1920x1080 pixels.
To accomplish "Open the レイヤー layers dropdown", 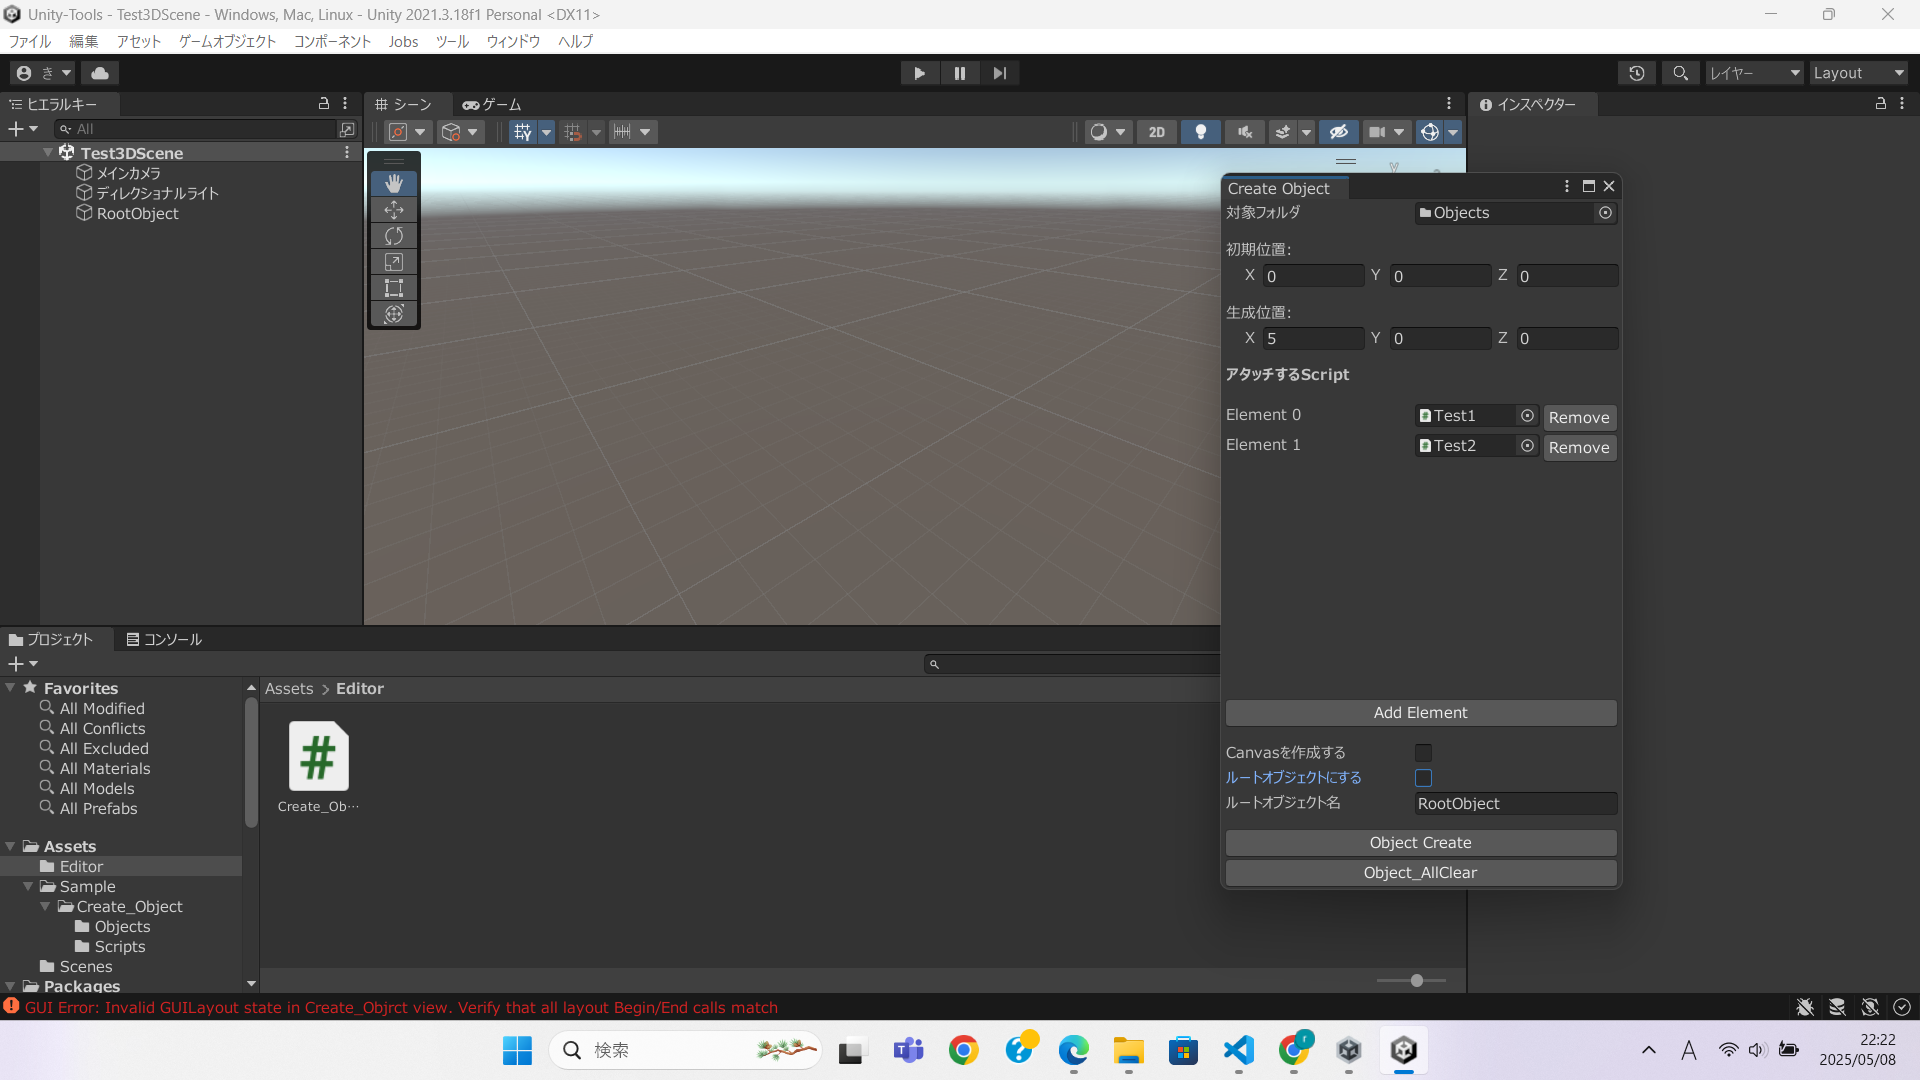I will [x=1754, y=73].
